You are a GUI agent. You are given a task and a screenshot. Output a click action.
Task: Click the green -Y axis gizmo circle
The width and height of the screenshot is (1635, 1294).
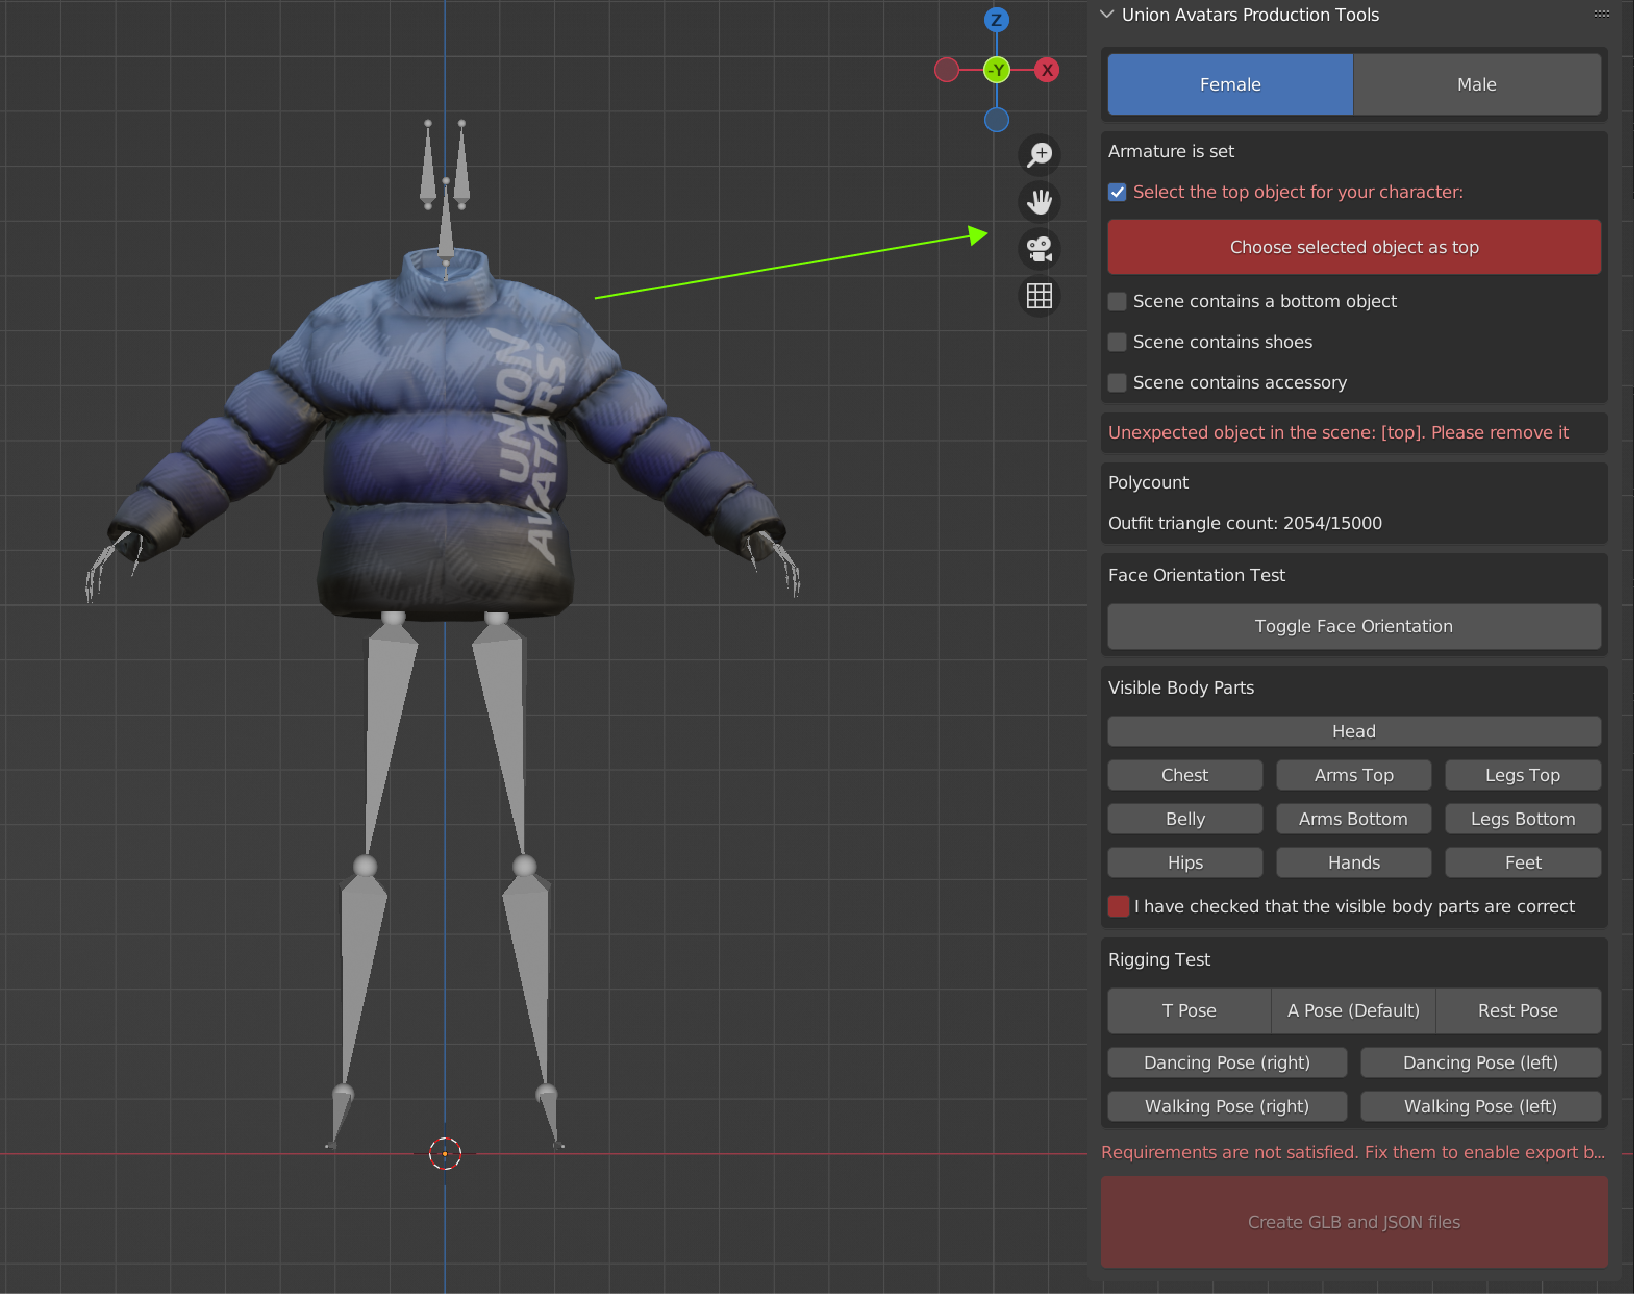click(997, 70)
